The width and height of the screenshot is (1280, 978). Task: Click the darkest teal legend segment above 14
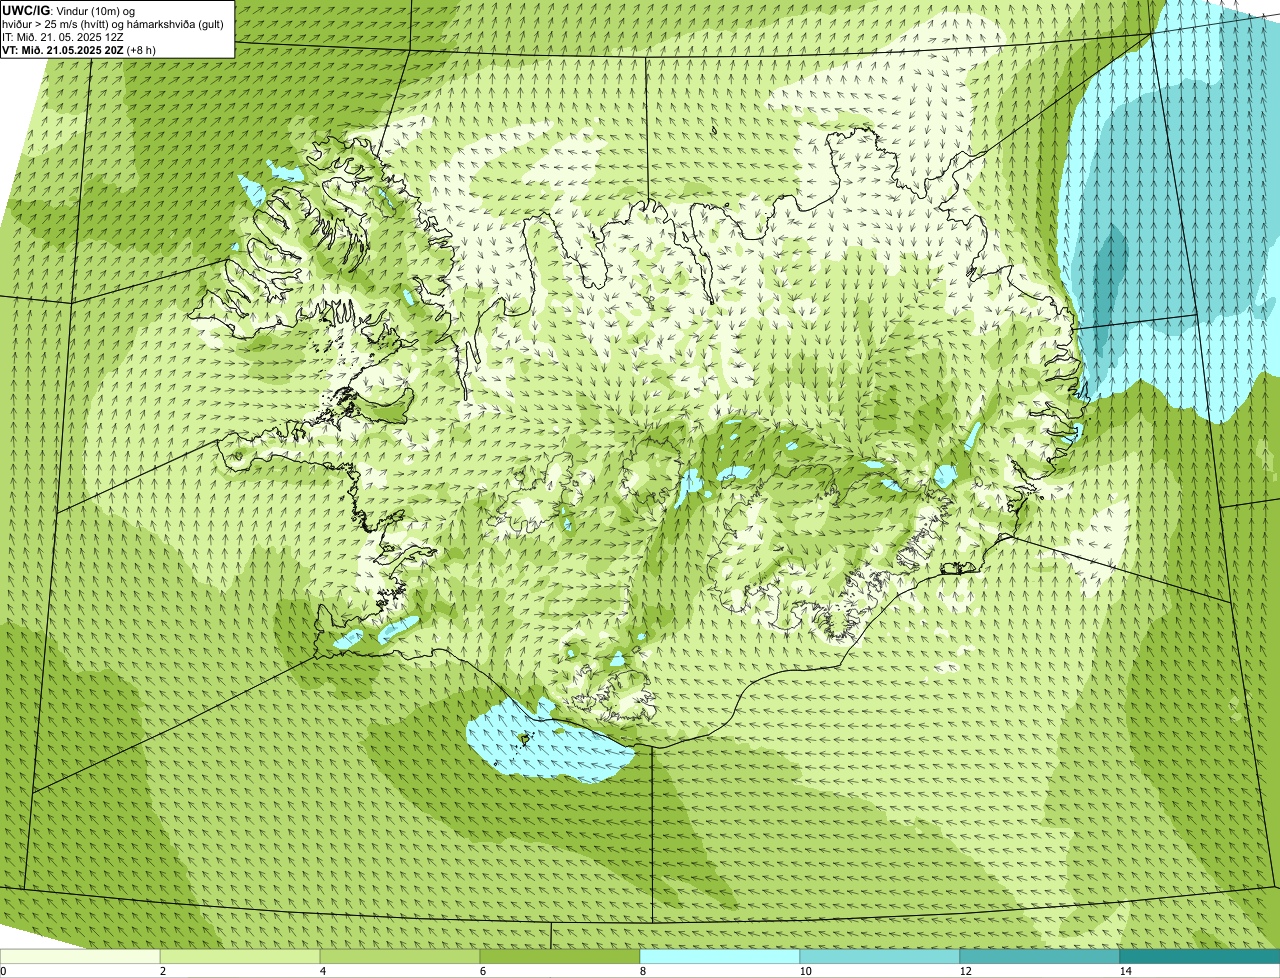(x=1200, y=956)
